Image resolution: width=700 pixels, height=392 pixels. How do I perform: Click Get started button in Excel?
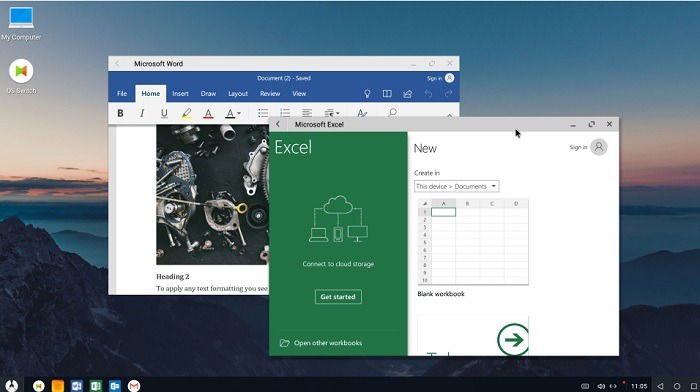(x=338, y=297)
